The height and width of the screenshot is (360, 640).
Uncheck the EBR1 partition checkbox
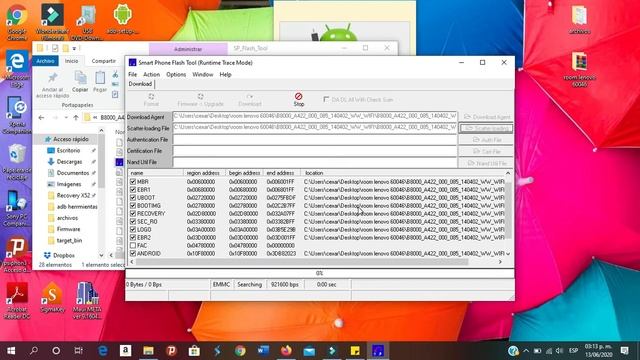pos(133,189)
